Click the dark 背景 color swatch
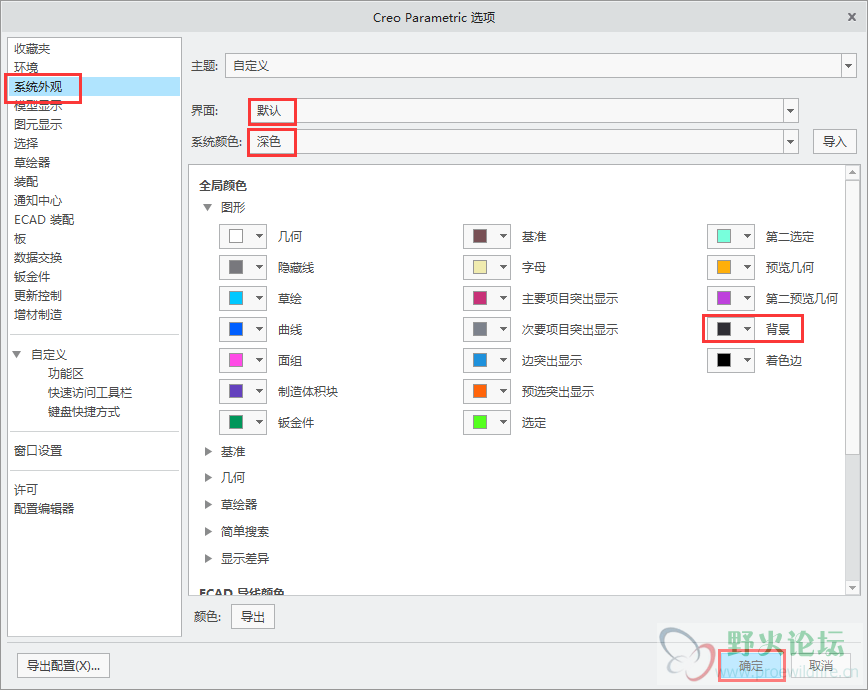Viewport: 868px width, 690px height. (x=724, y=329)
